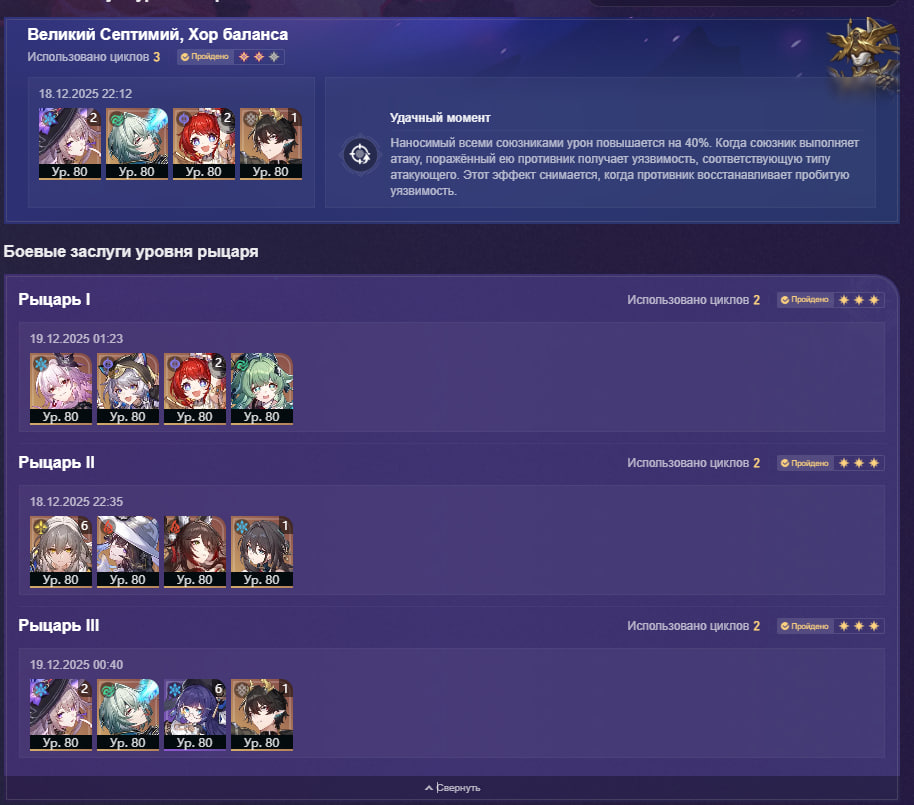Click green-haired fourth character in Рыцарь I

click(x=262, y=388)
